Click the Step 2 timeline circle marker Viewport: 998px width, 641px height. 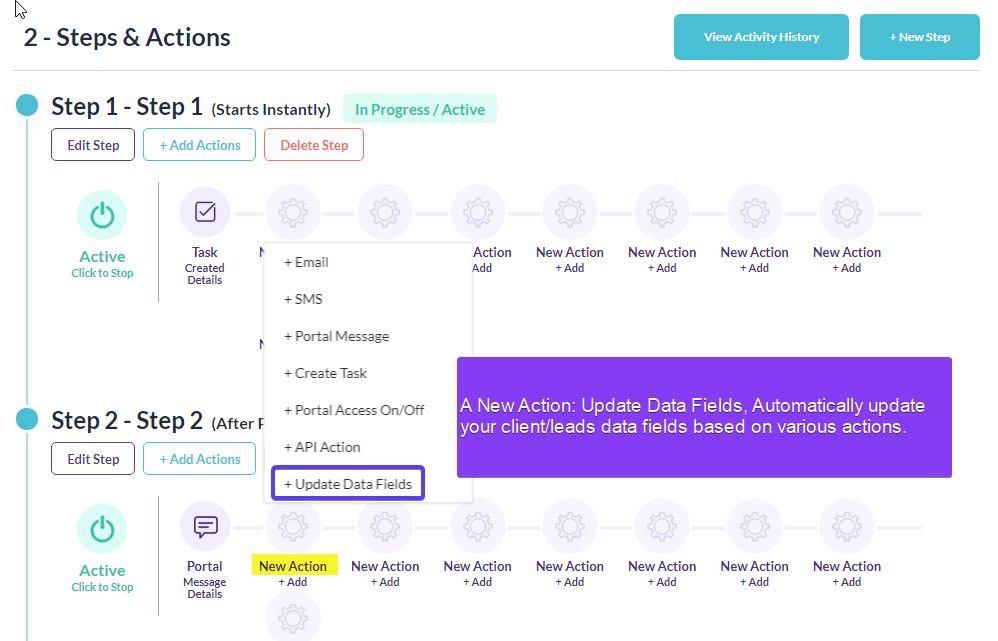click(x=28, y=419)
